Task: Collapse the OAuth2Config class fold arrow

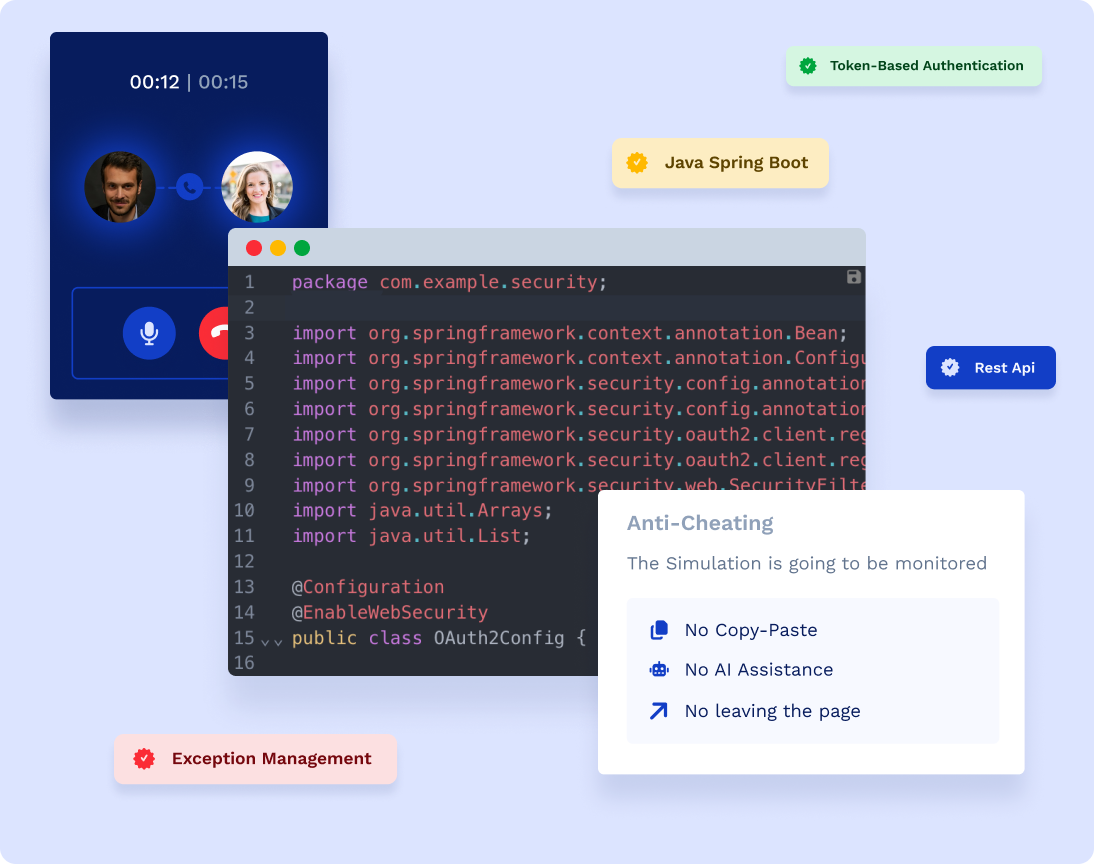Action: 272,640
